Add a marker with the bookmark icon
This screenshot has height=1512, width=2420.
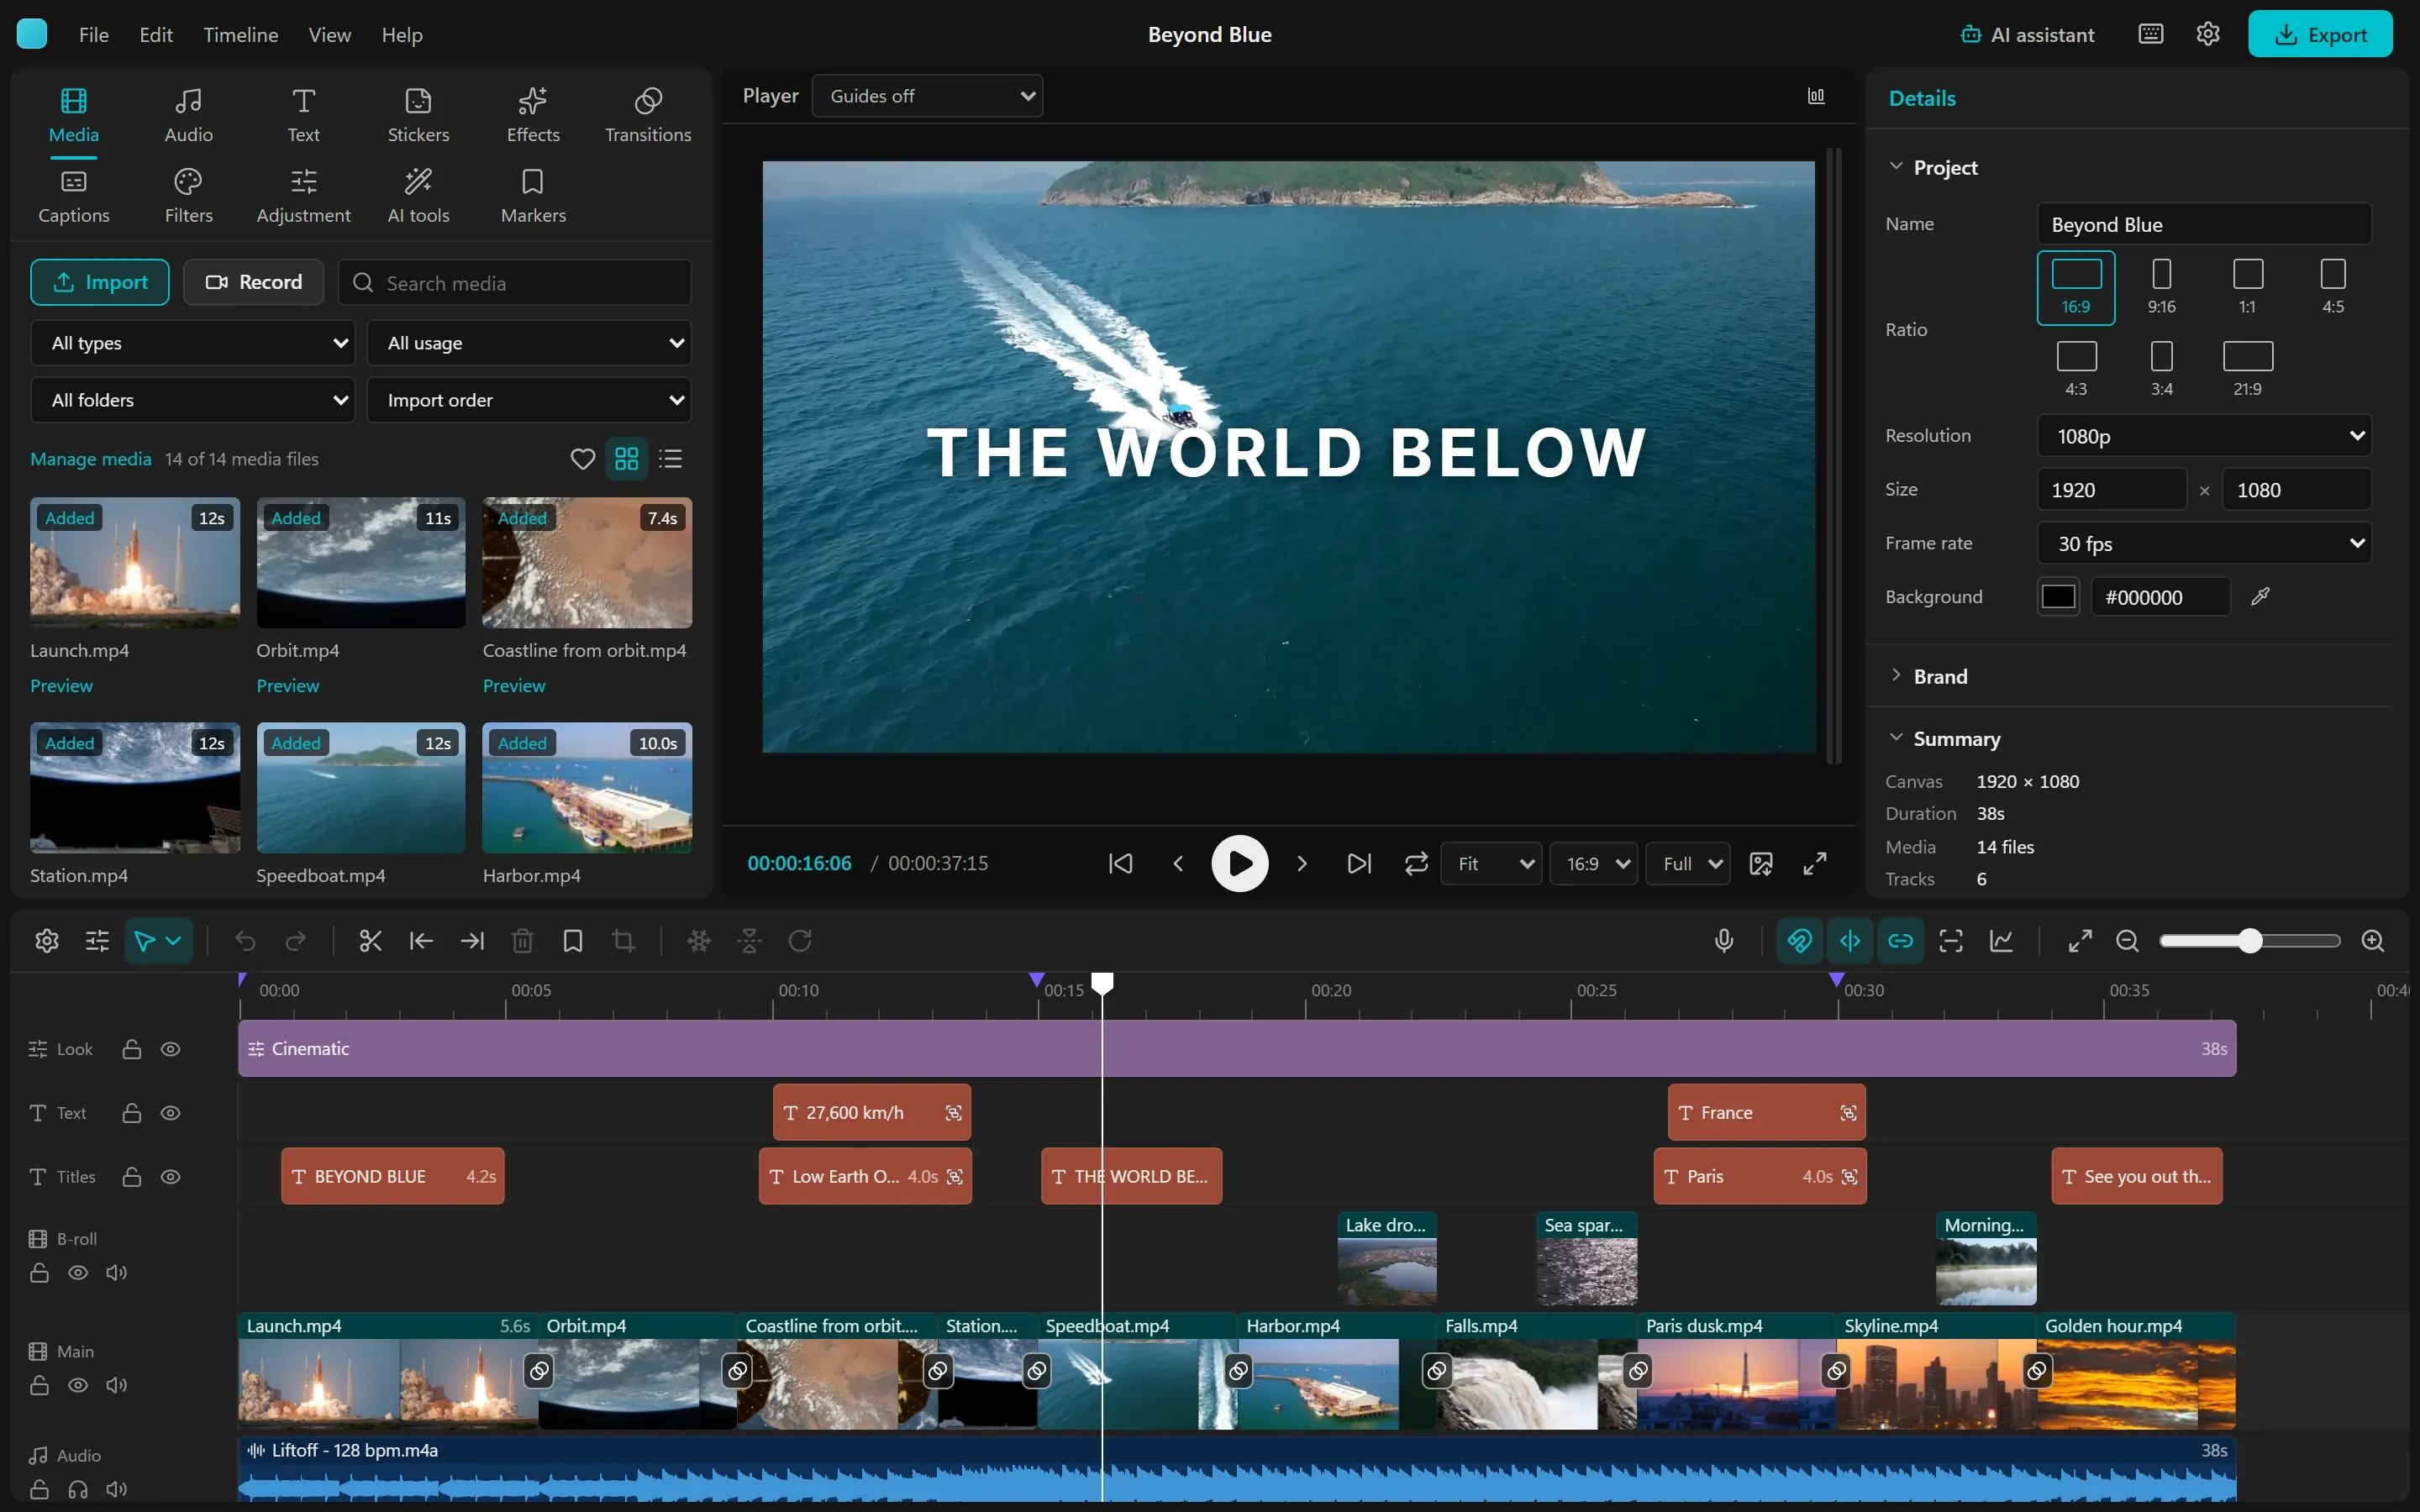[x=573, y=941]
